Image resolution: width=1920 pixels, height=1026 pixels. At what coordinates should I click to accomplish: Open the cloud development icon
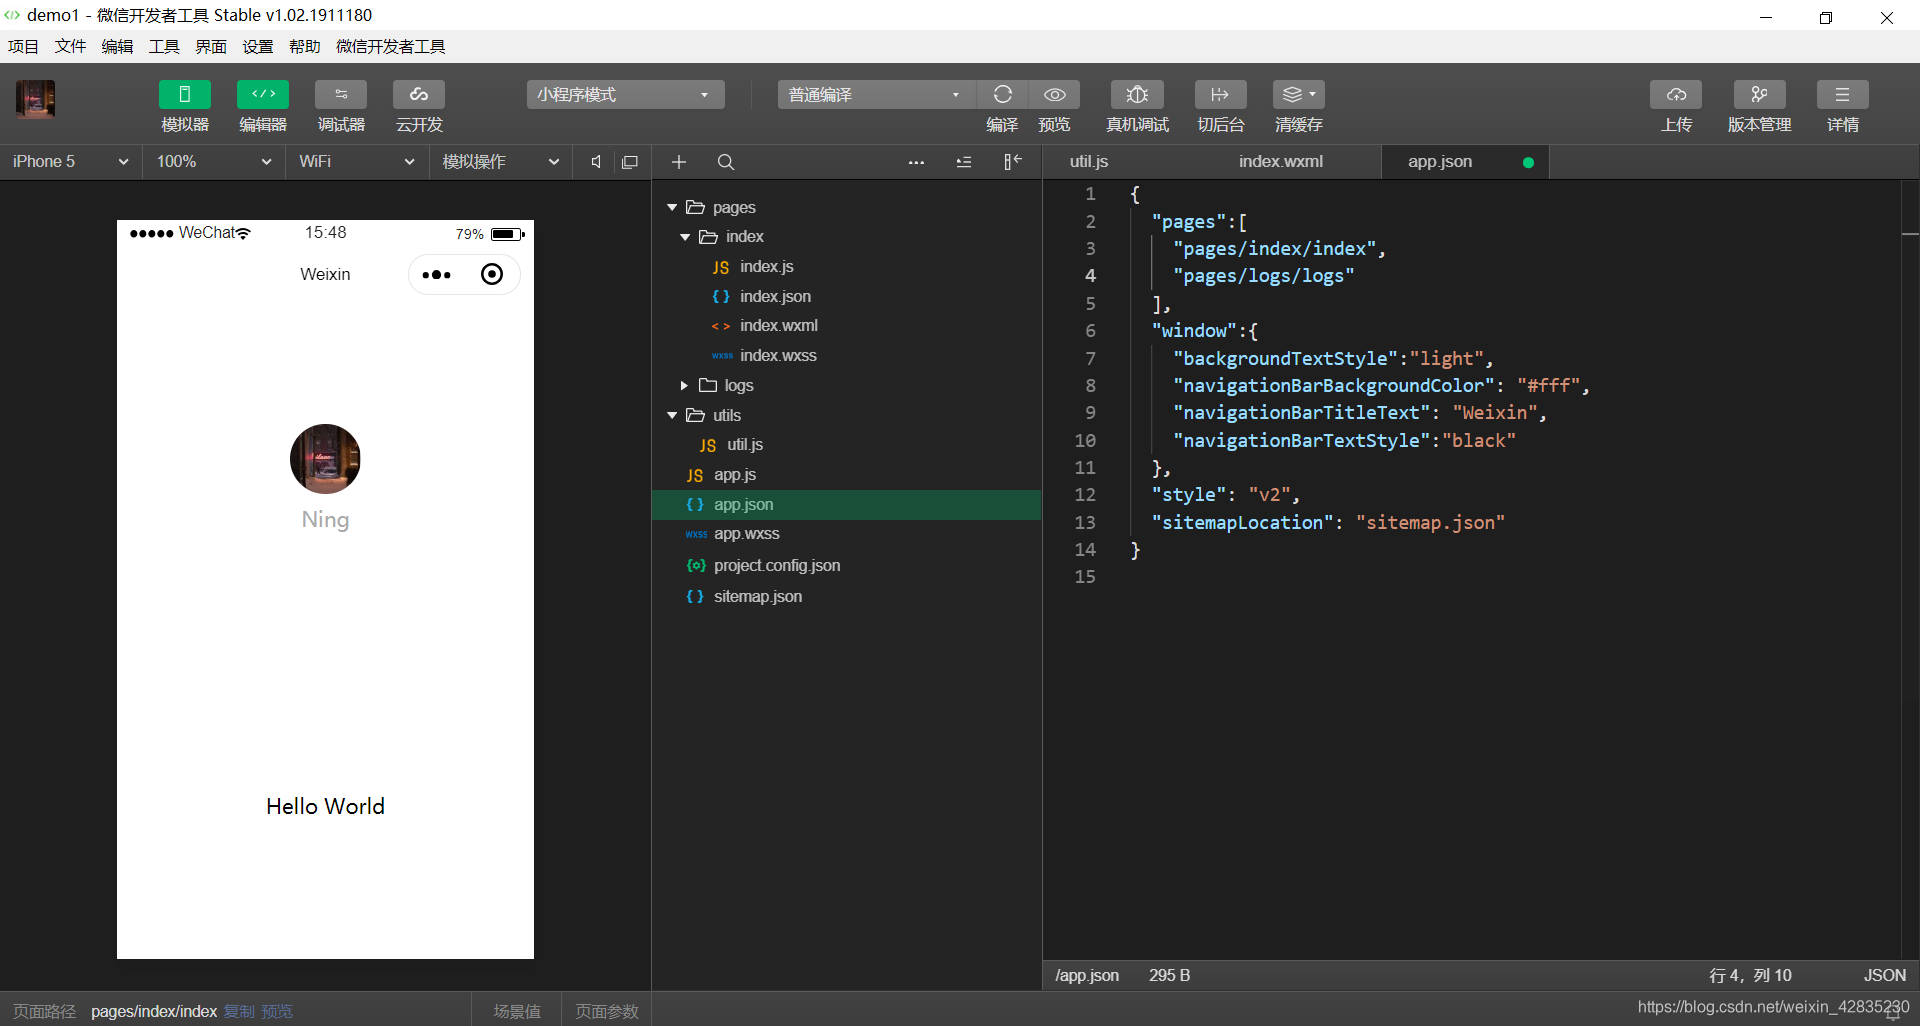point(419,95)
